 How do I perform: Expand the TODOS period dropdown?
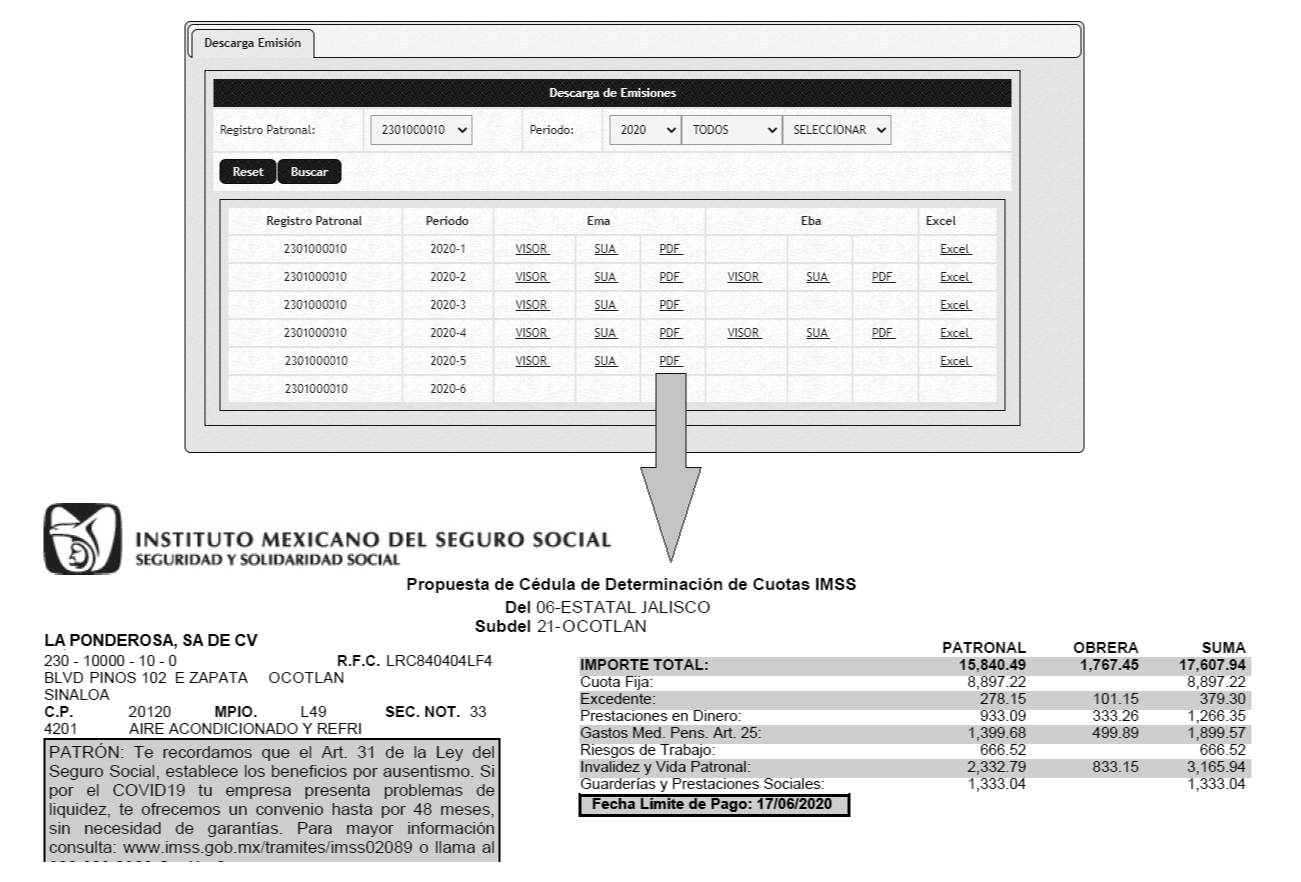730,130
